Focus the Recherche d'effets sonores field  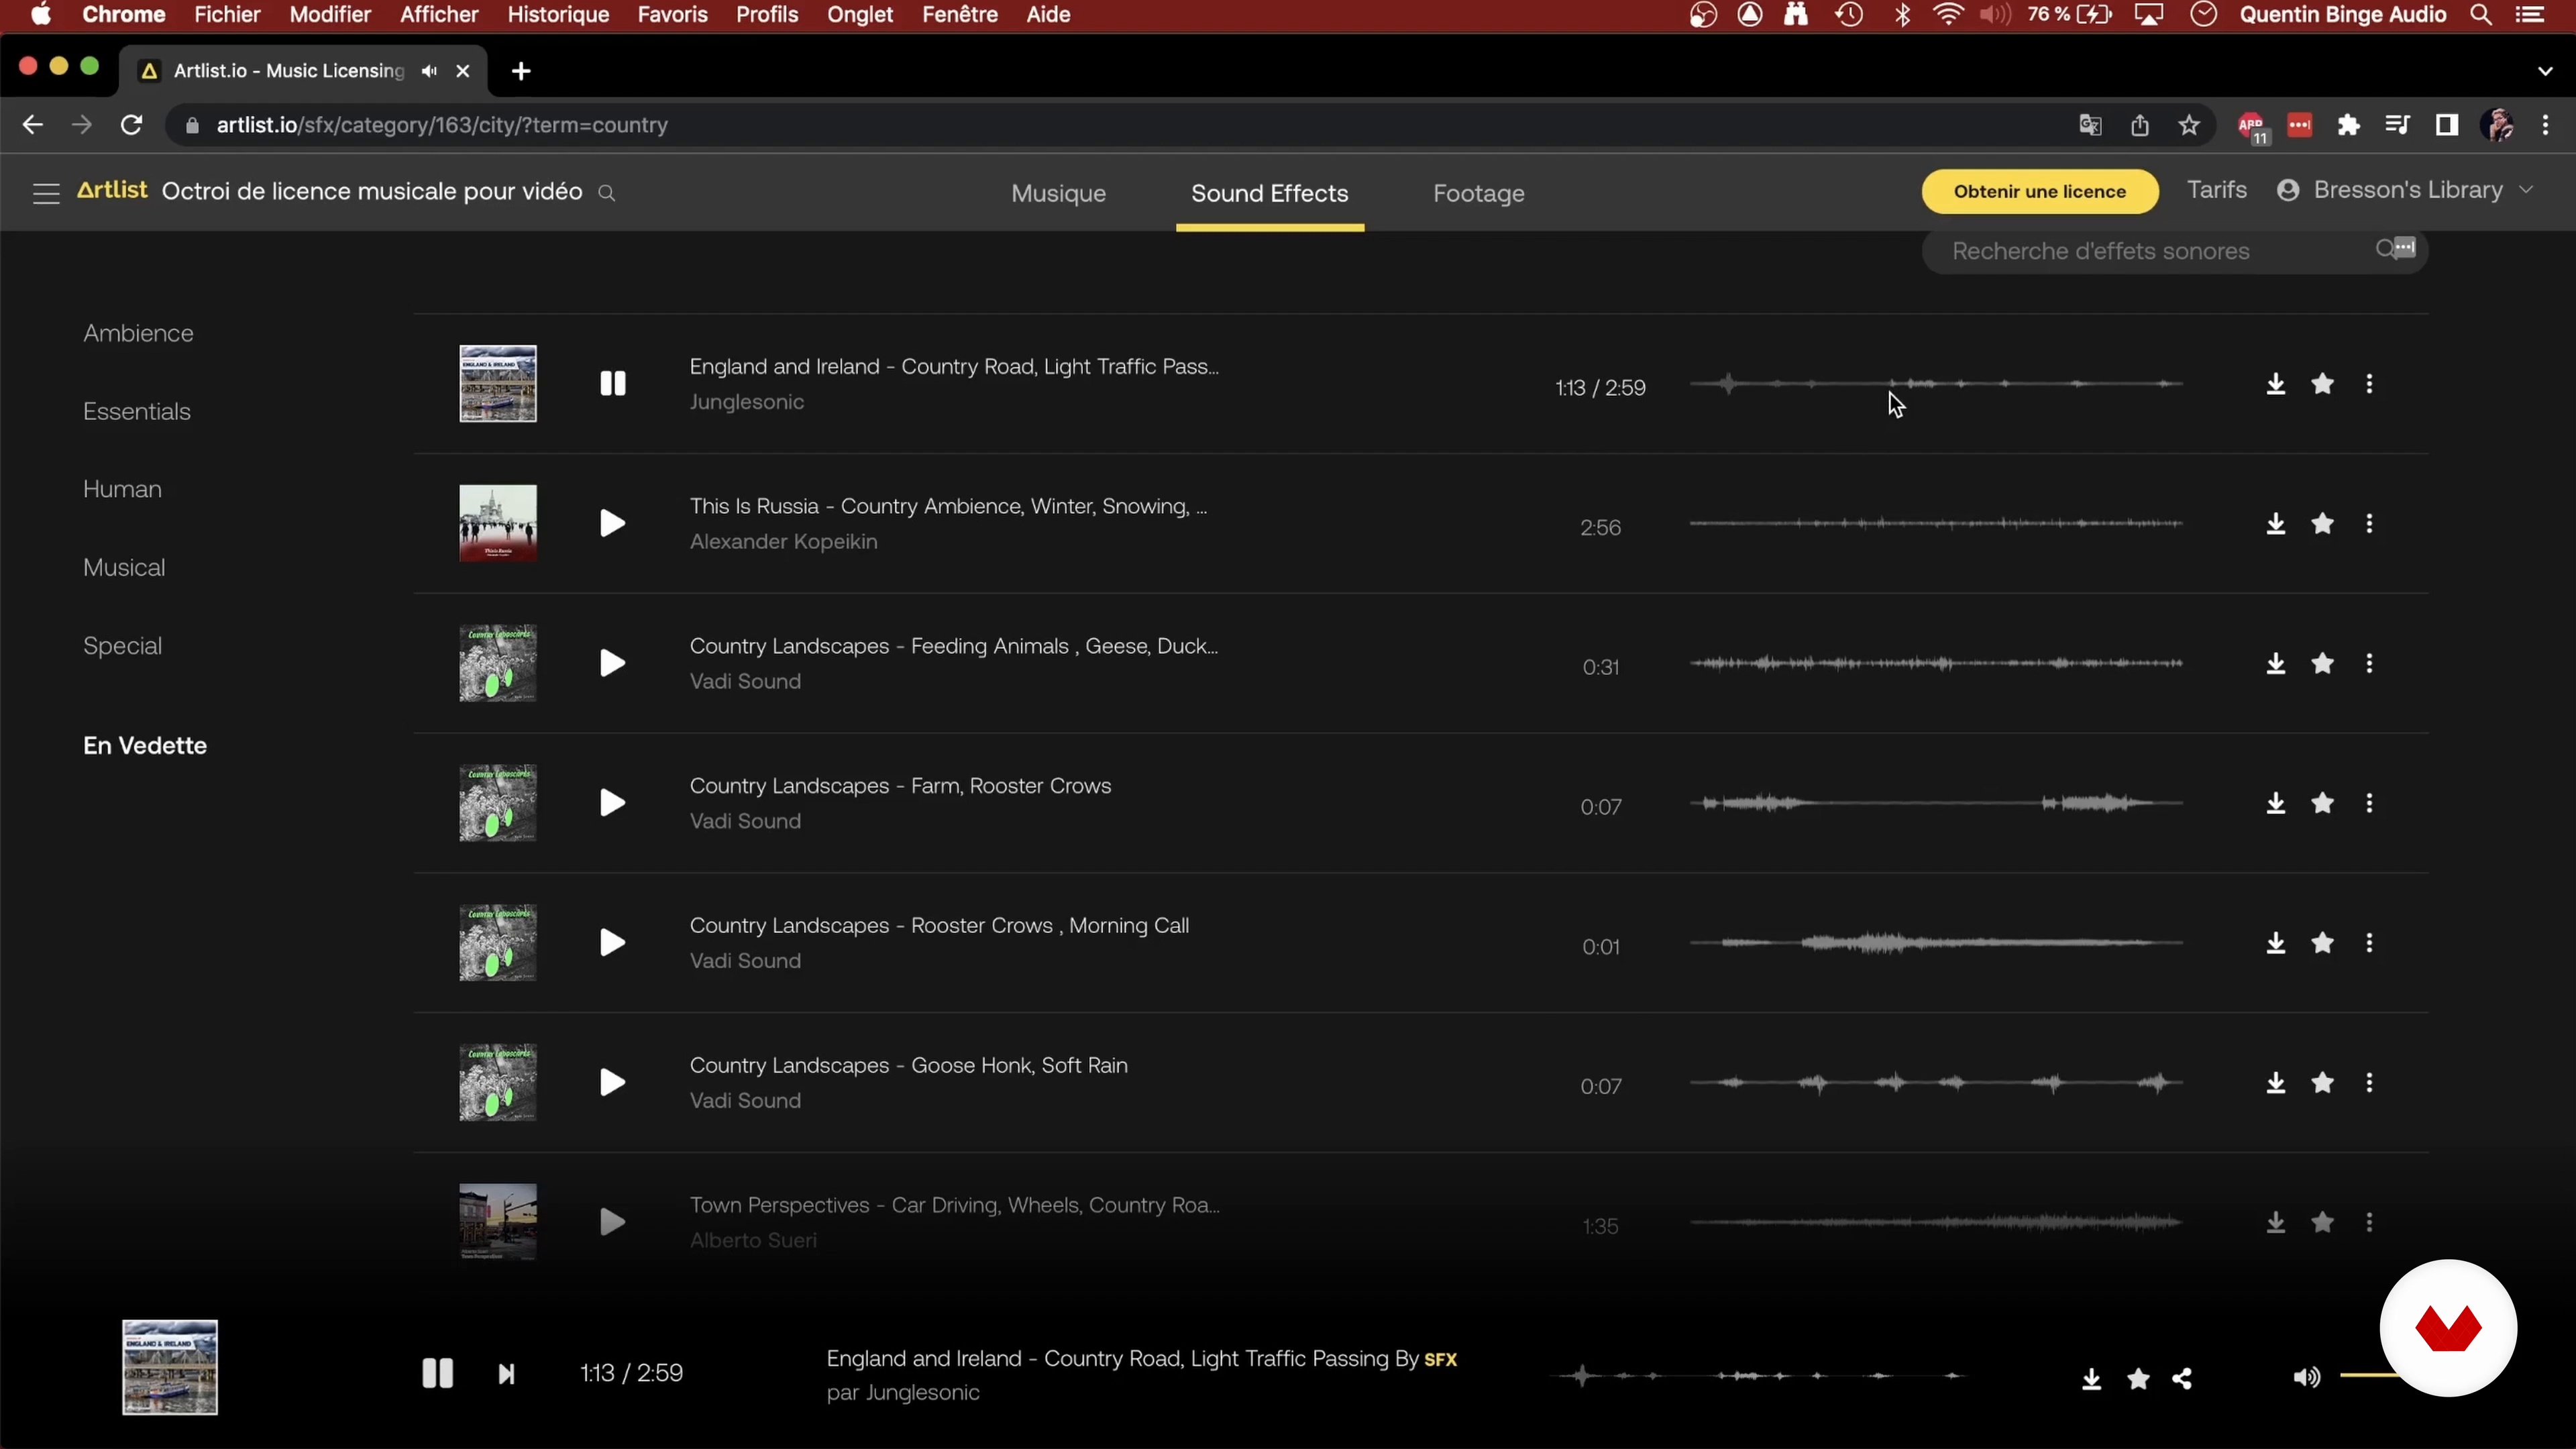click(x=2174, y=251)
